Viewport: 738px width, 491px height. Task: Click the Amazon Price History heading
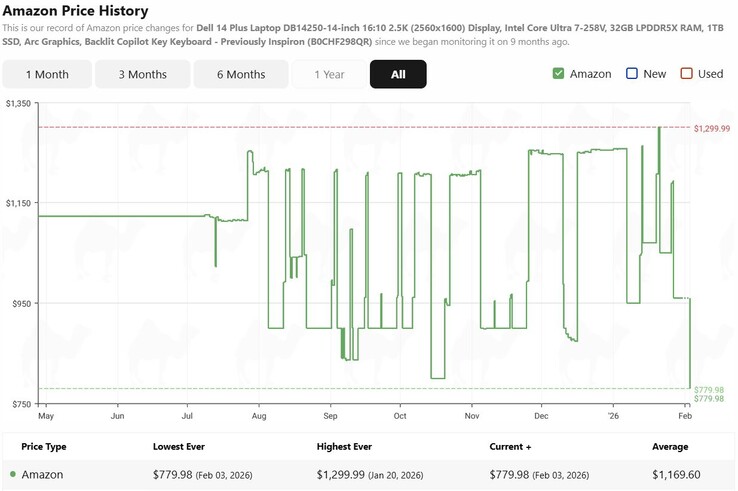click(75, 10)
